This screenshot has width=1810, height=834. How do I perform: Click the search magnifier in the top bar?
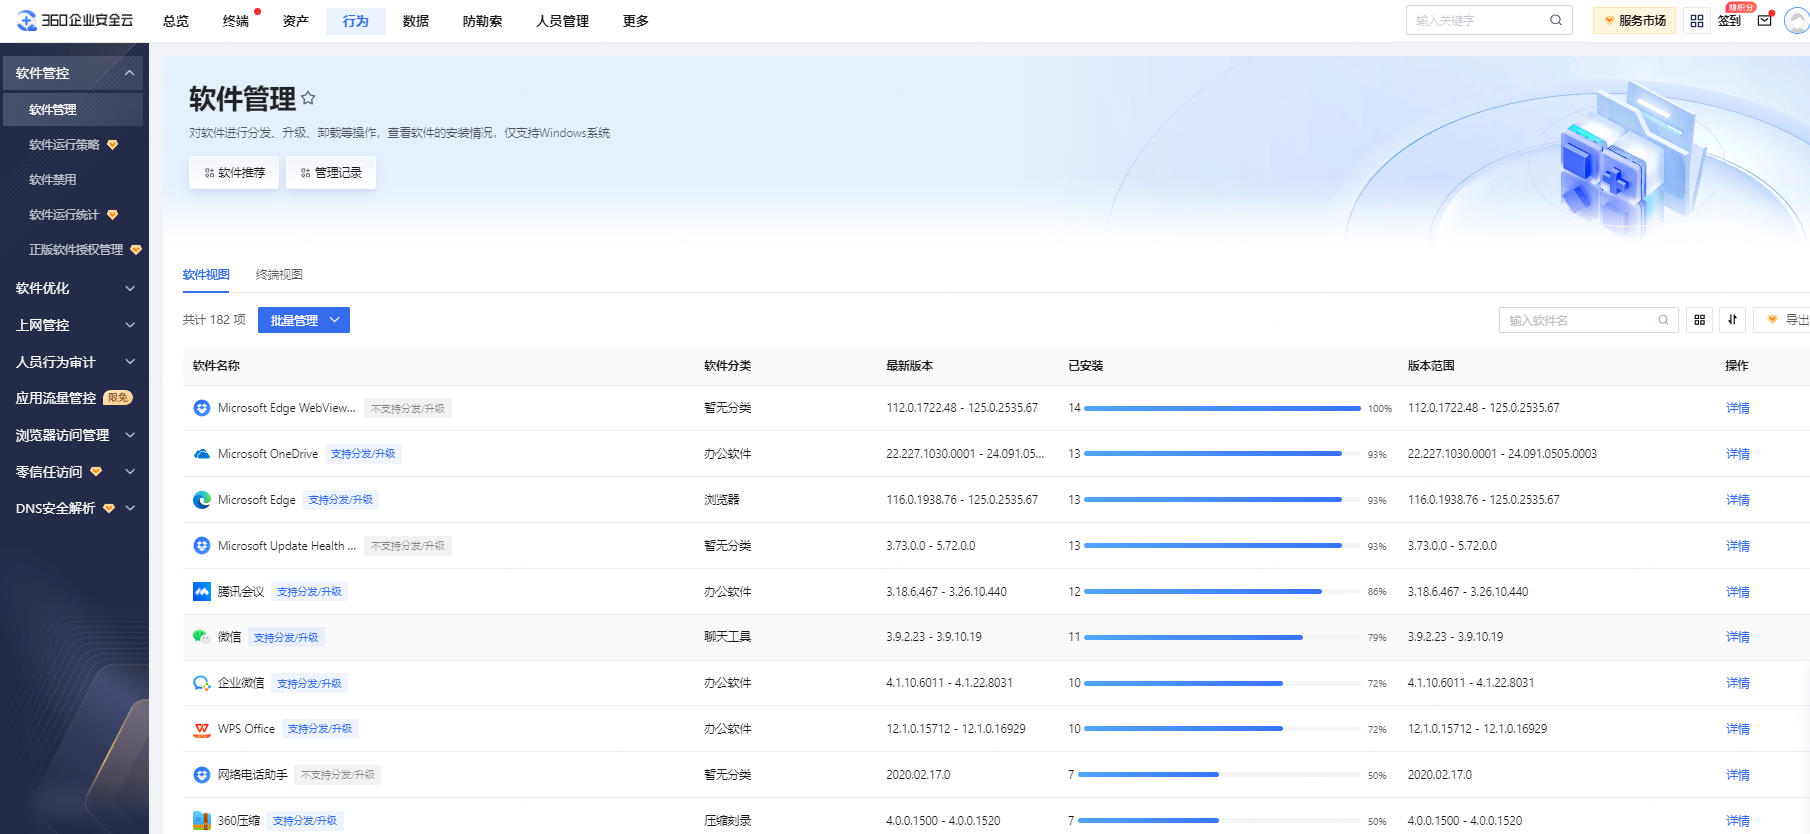tap(1556, 20)
